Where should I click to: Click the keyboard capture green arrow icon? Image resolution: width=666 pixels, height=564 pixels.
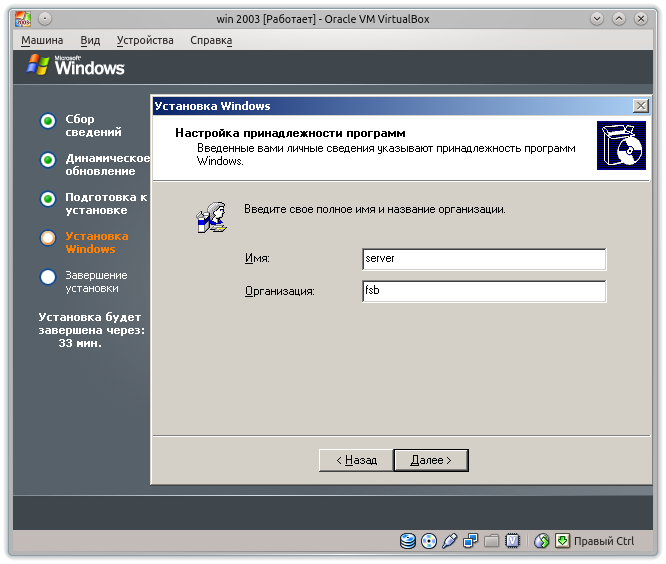(562, 541)
